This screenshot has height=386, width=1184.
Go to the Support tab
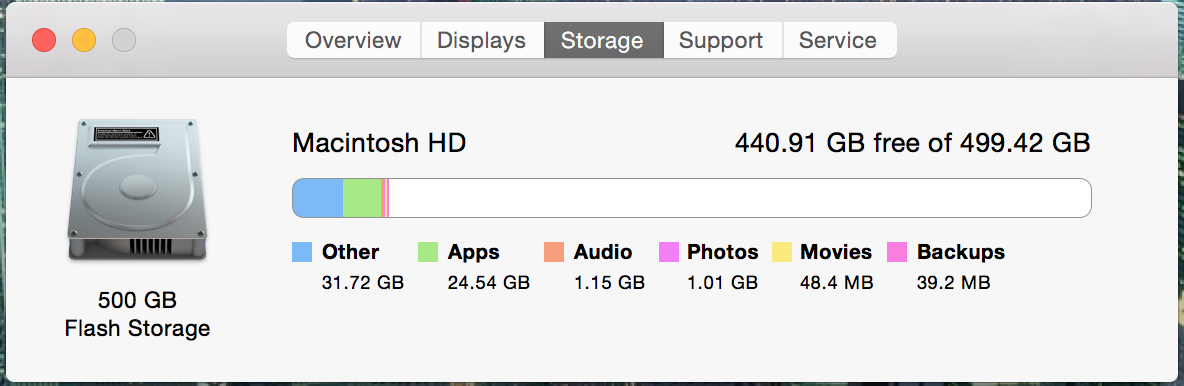(723, 40)
